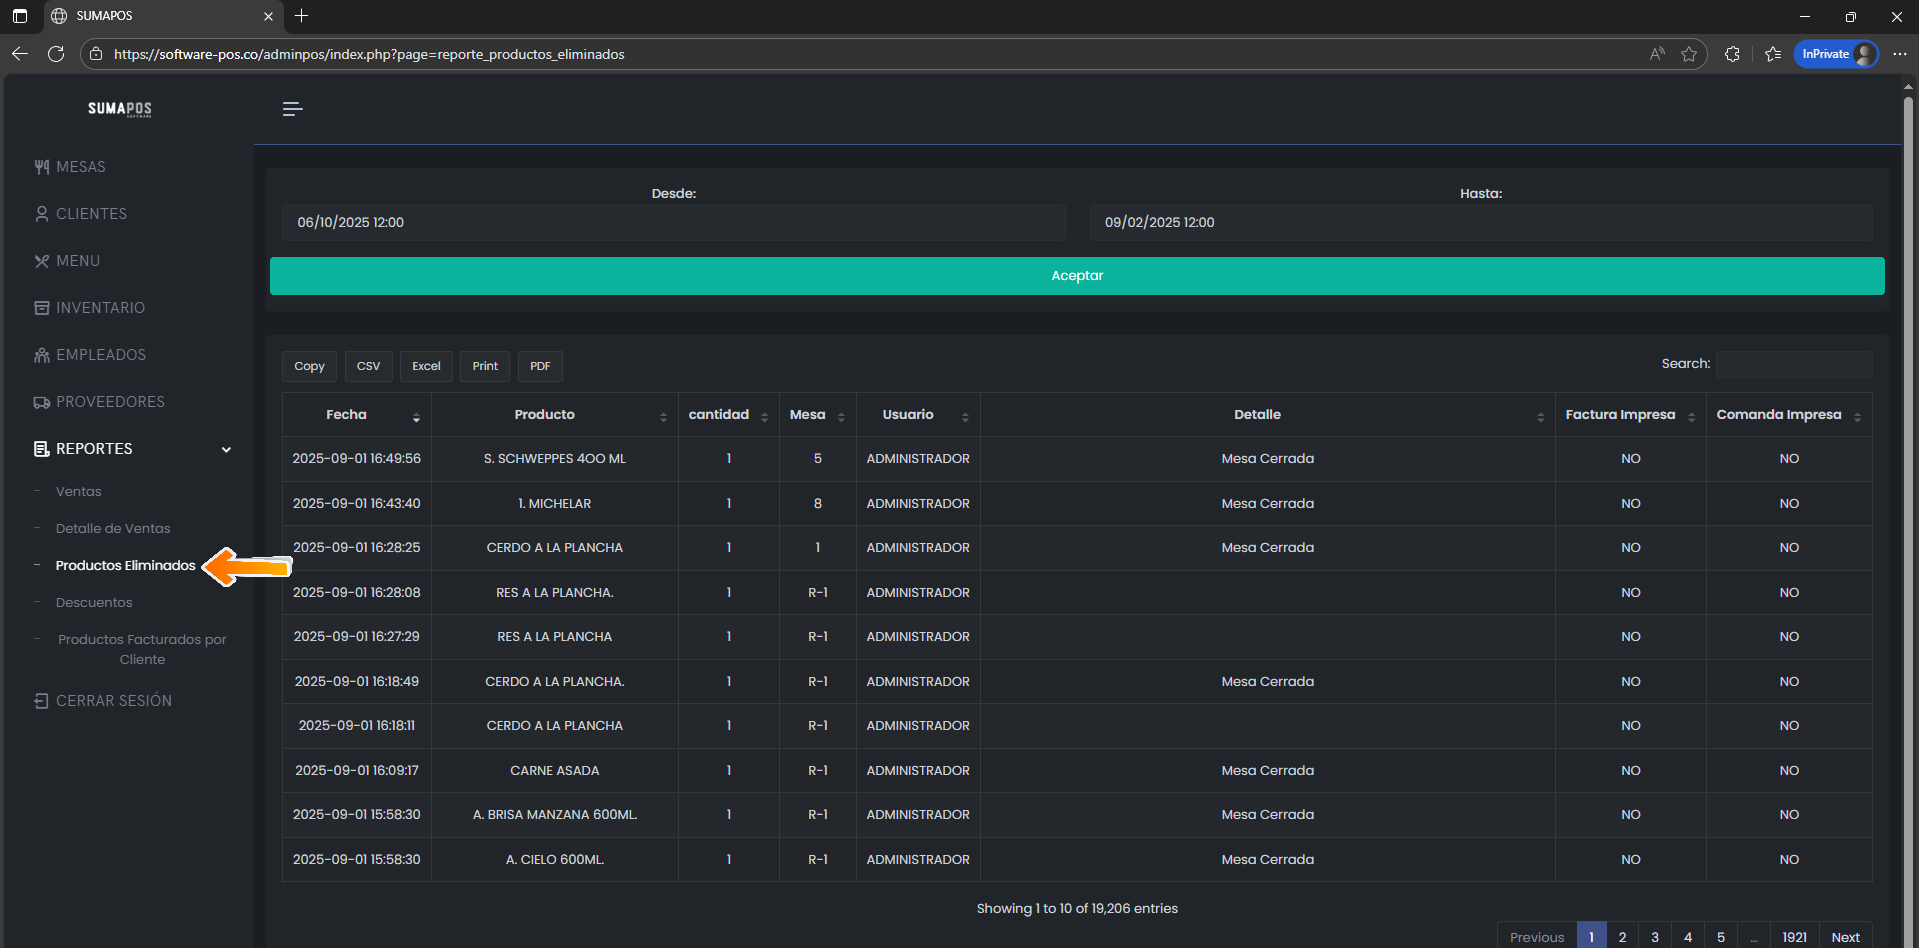The width and height of the screenshot is (1919, 948).
Task: Export table using Excel button
Action: click(426, 366)
